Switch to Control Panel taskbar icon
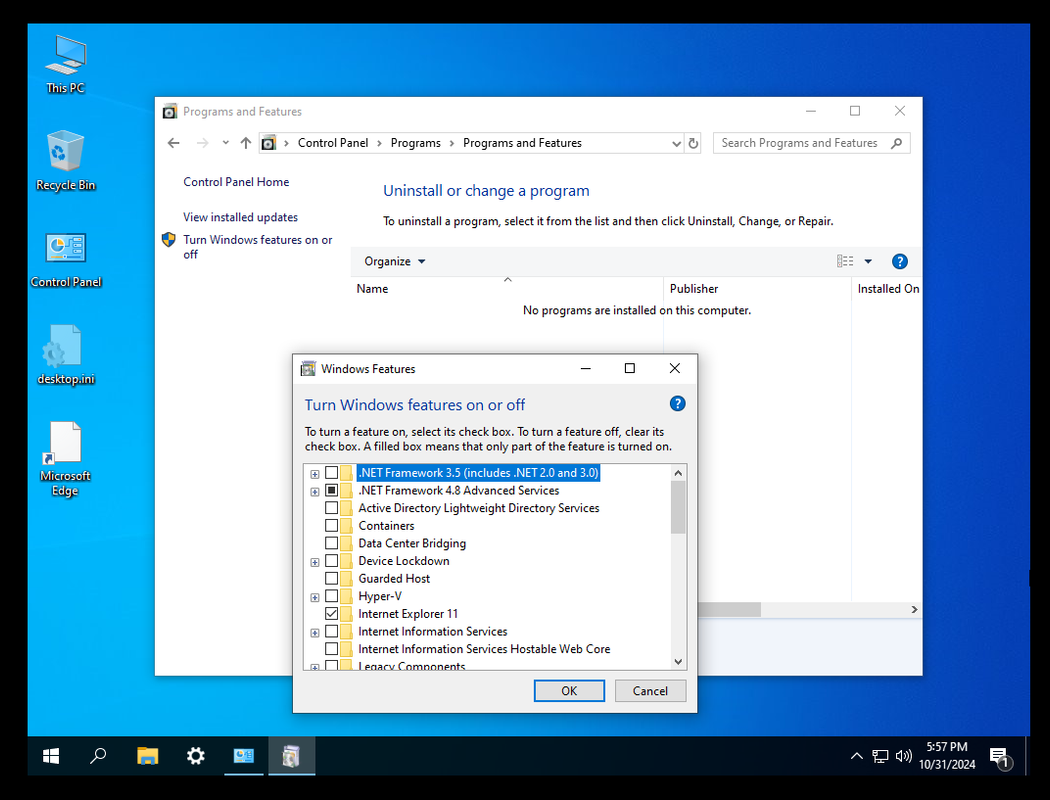The height and width of the screenshot is (800, 1050). (244, 756)
